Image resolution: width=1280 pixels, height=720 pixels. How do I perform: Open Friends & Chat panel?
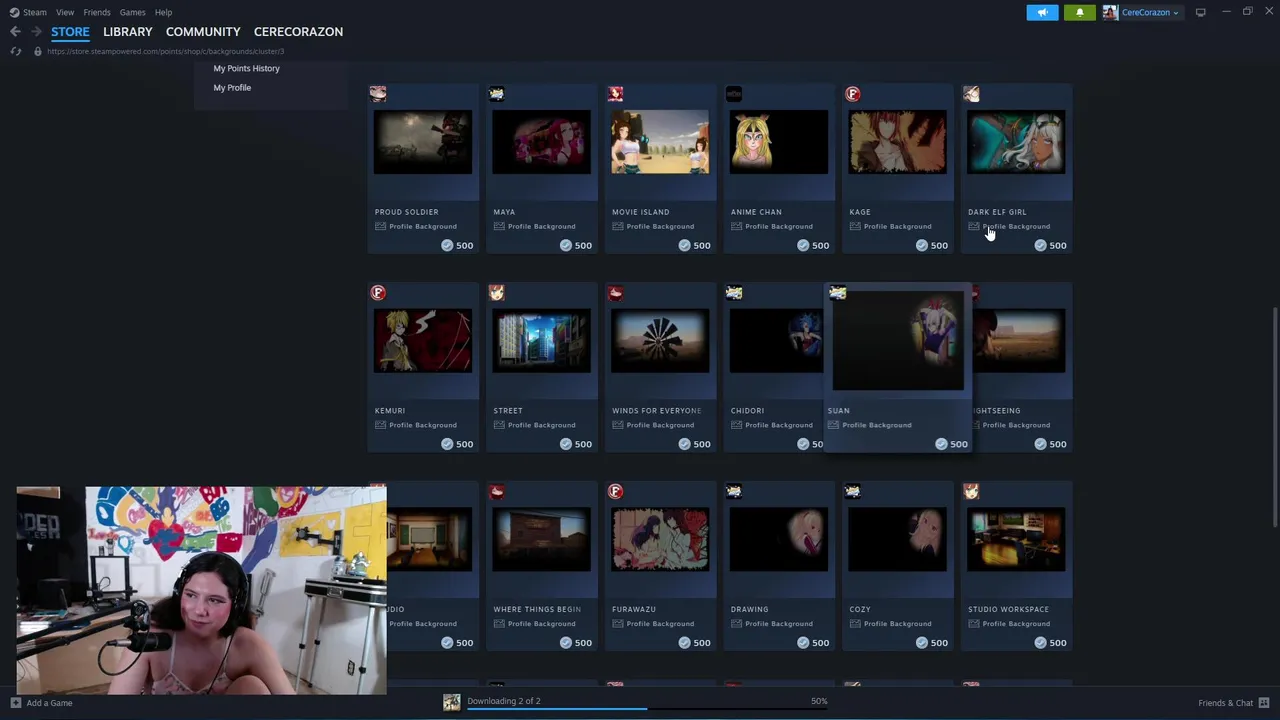point(1234,703)
